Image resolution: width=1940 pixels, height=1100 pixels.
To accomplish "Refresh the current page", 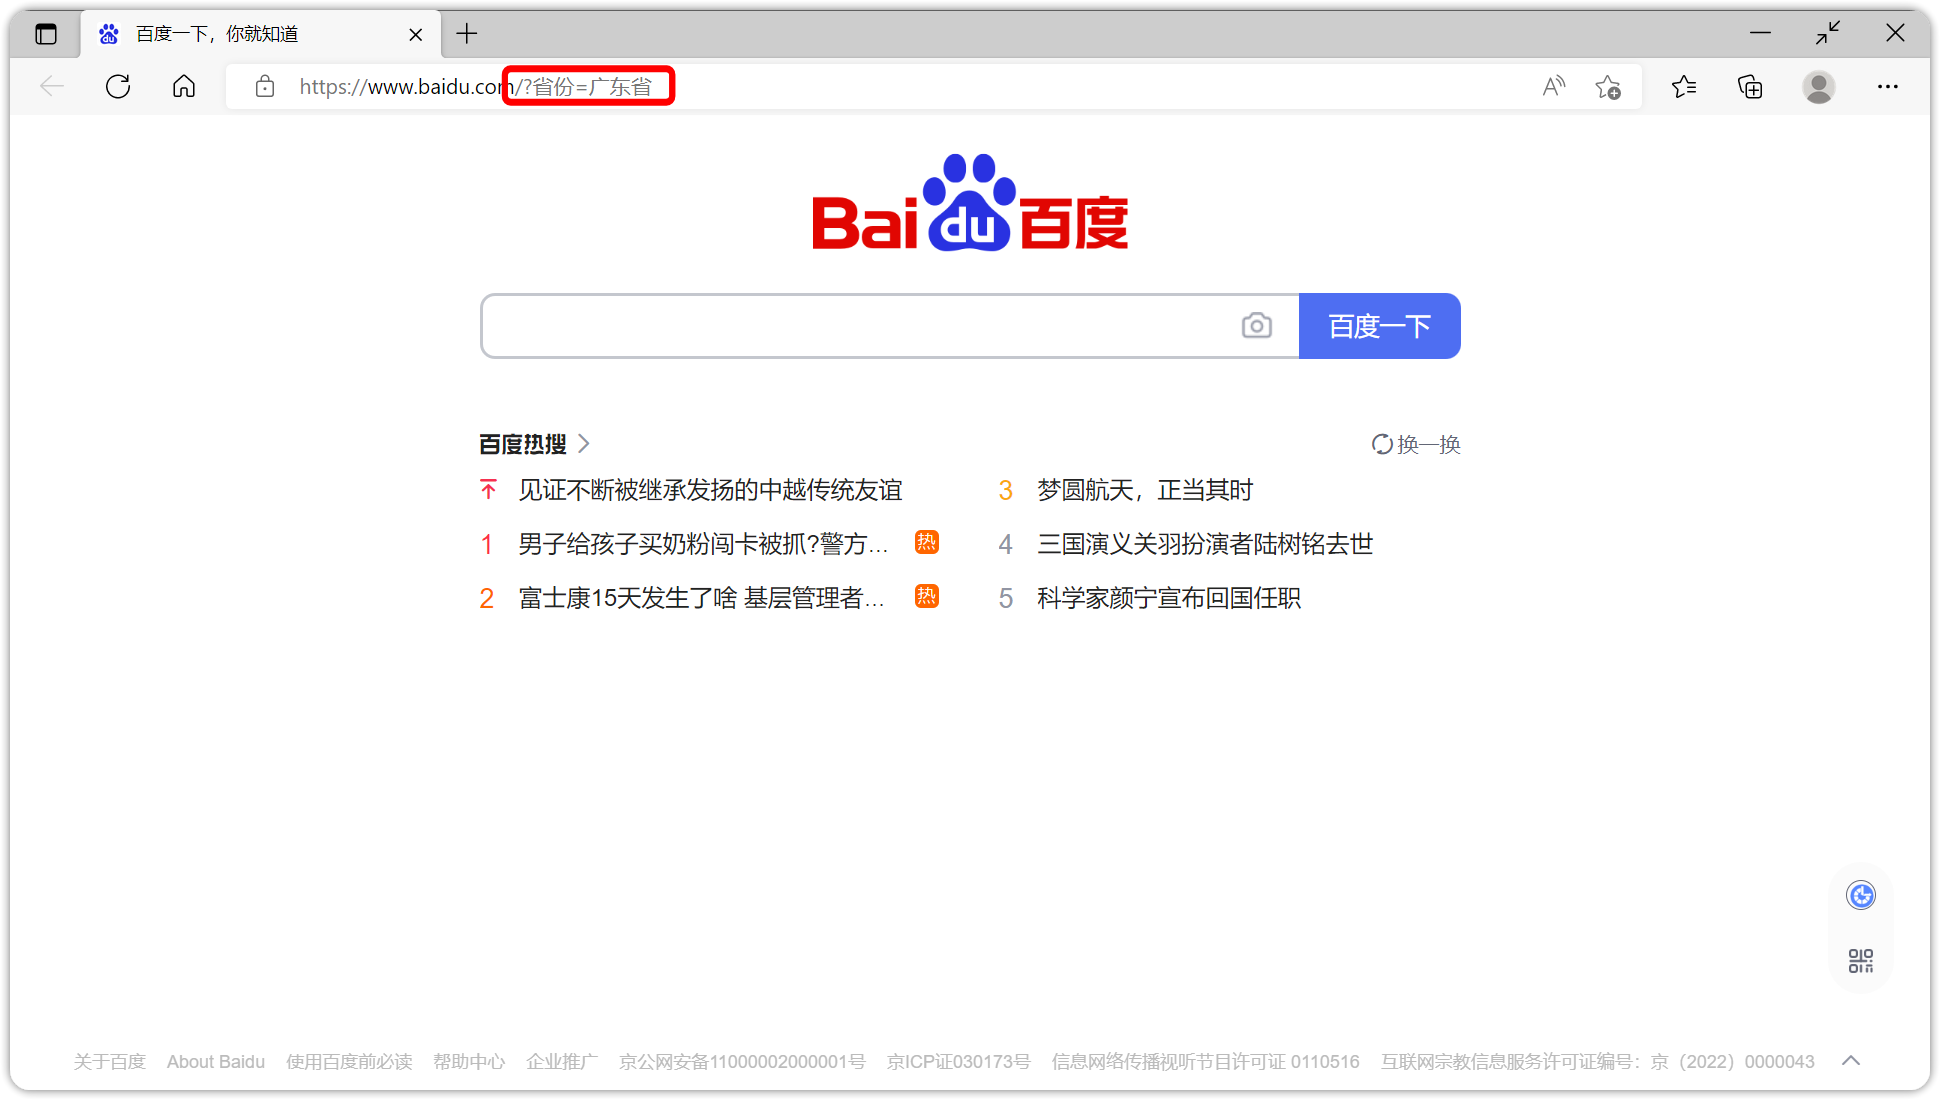I will (x=118, y=87).
